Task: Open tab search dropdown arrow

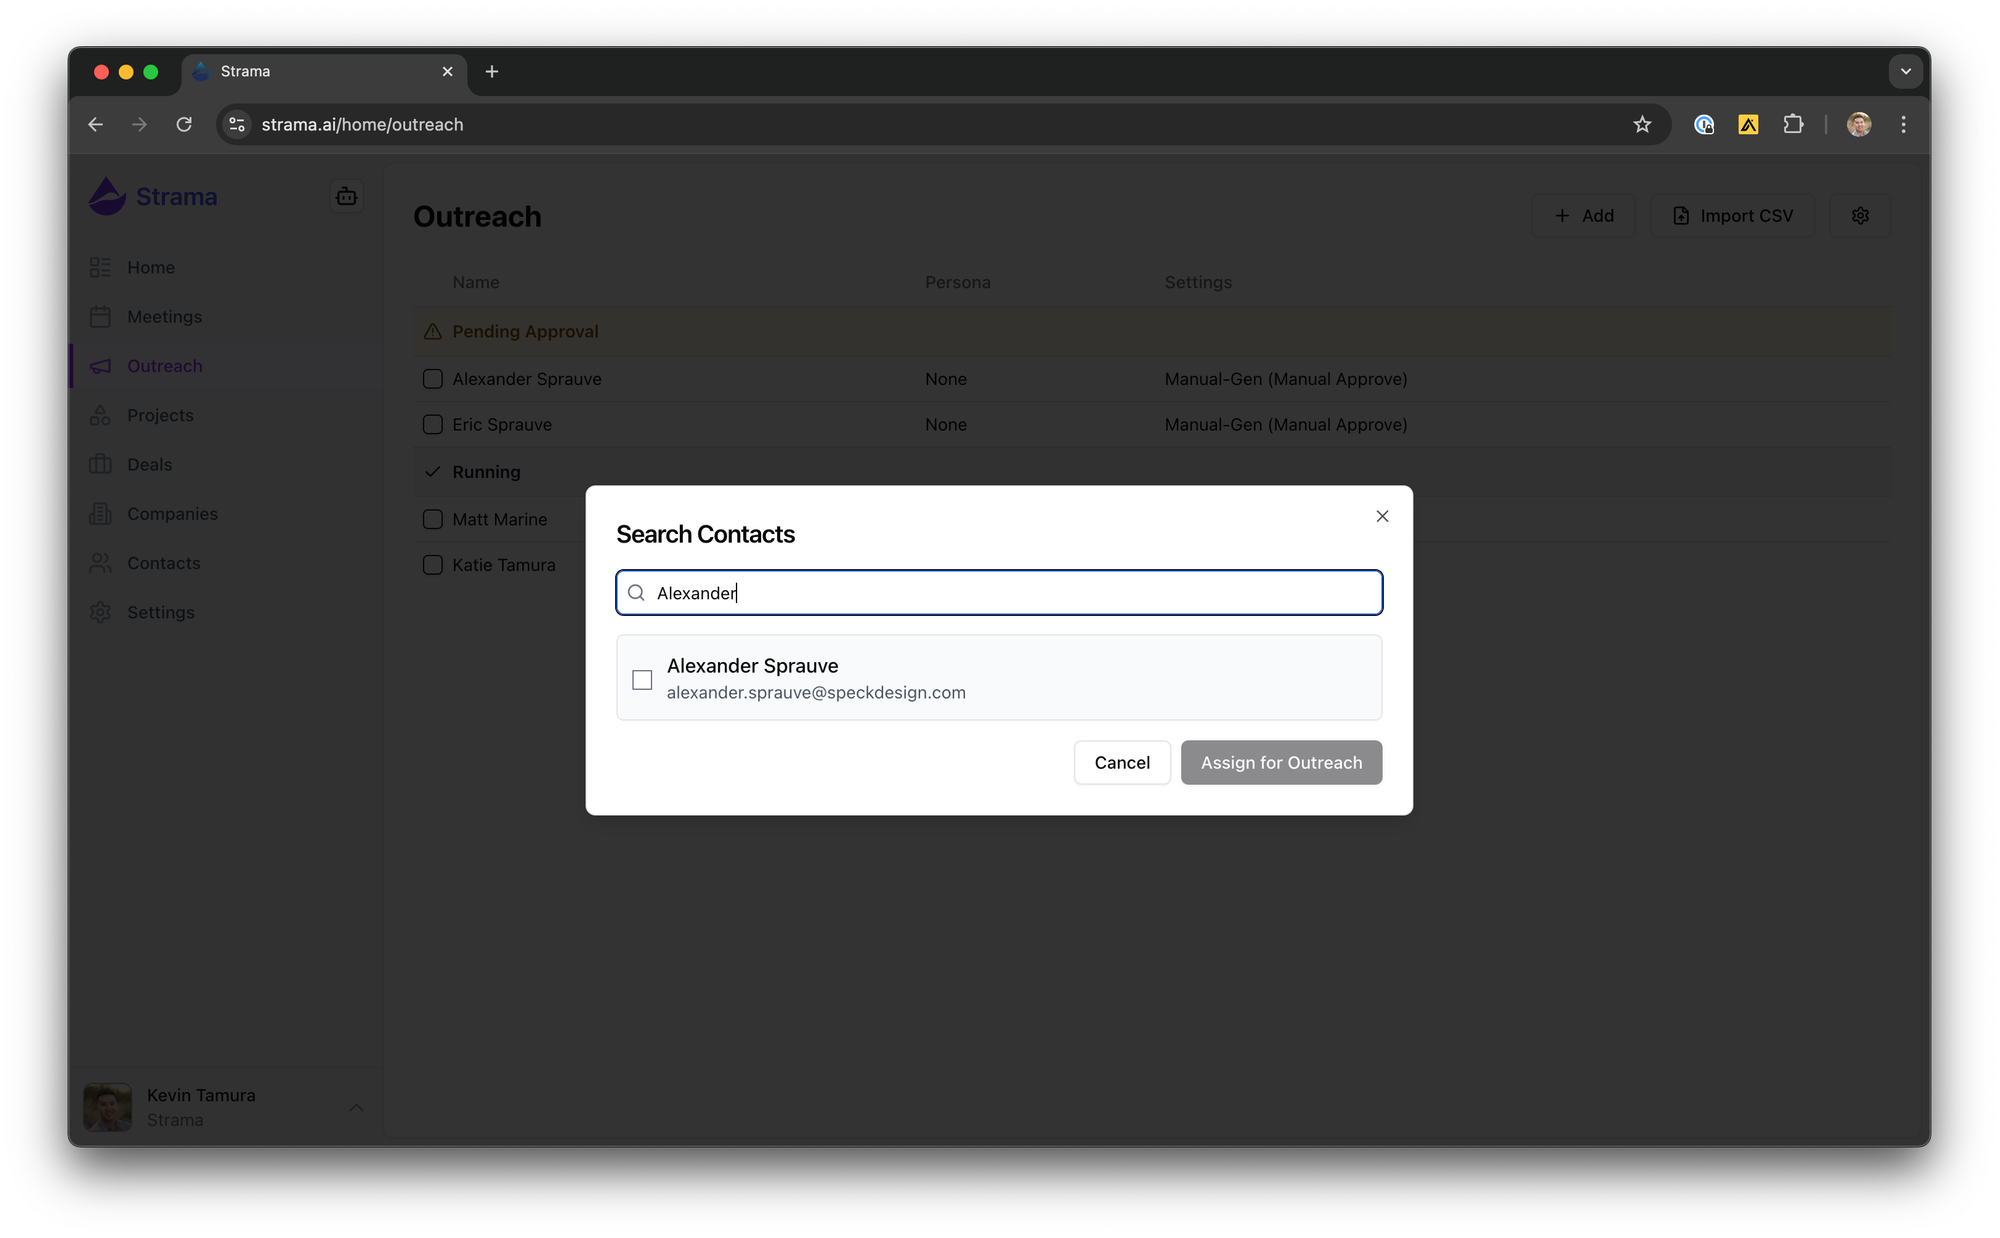Action: 1905,71
